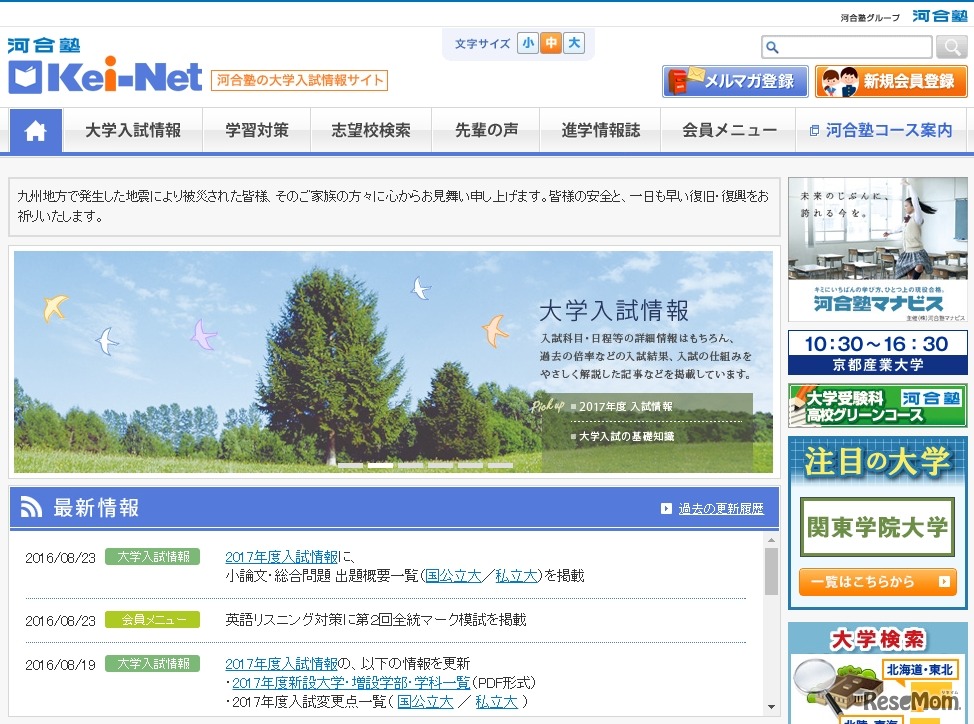The height and width of the screenshot is (724, 974).
Task: Open the 先輩の声 section
Action: pos(485,130)
